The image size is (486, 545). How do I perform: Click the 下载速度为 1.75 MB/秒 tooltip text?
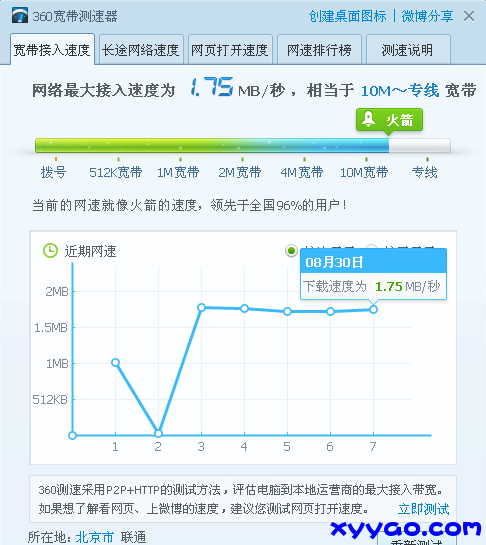pyautogui.click(x=371, y=287)
